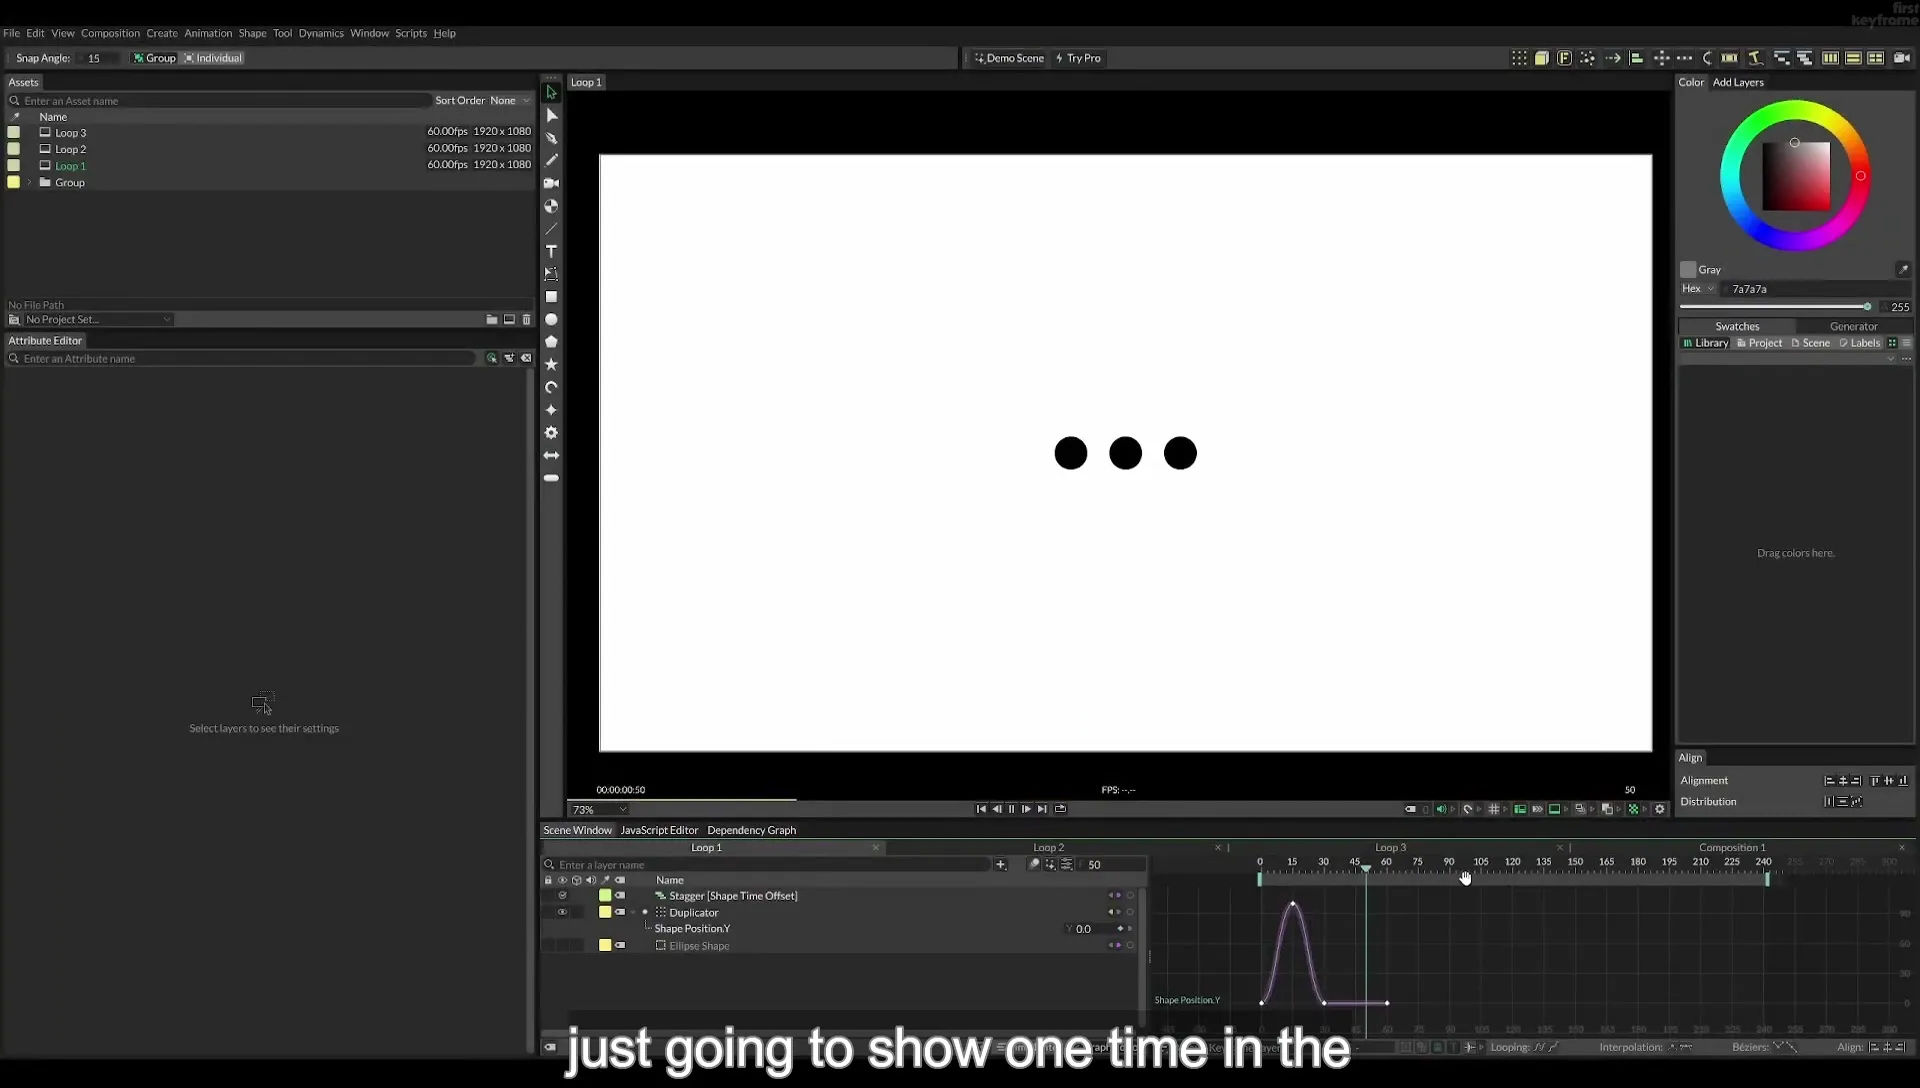The height and width of the screenshot is (1088, 1920).
Task: Select the arrow Select tool
Action: coord(551,92)
